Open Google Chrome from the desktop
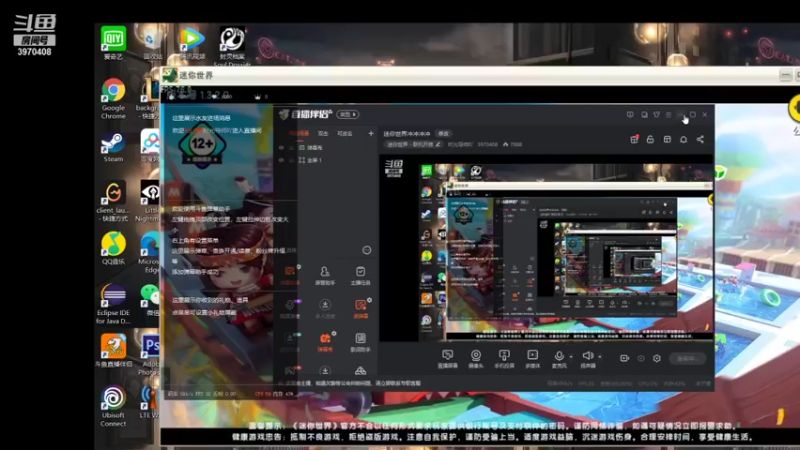 113,99
